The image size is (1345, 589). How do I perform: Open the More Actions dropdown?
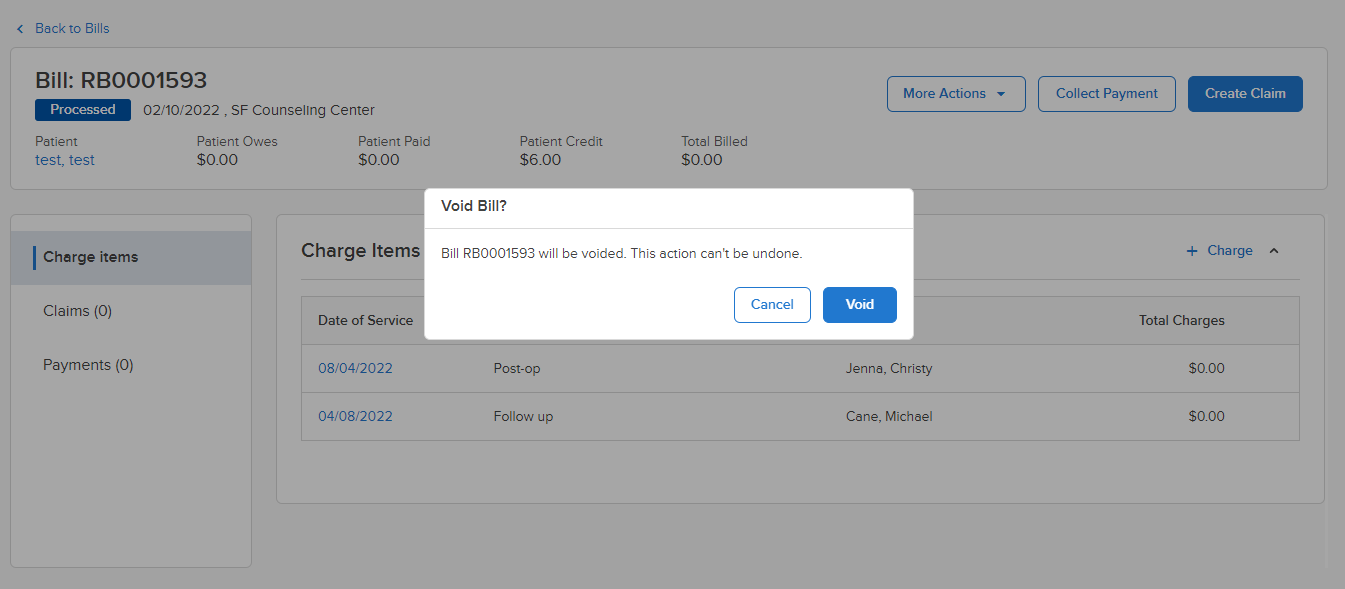(x=956, y=94)
